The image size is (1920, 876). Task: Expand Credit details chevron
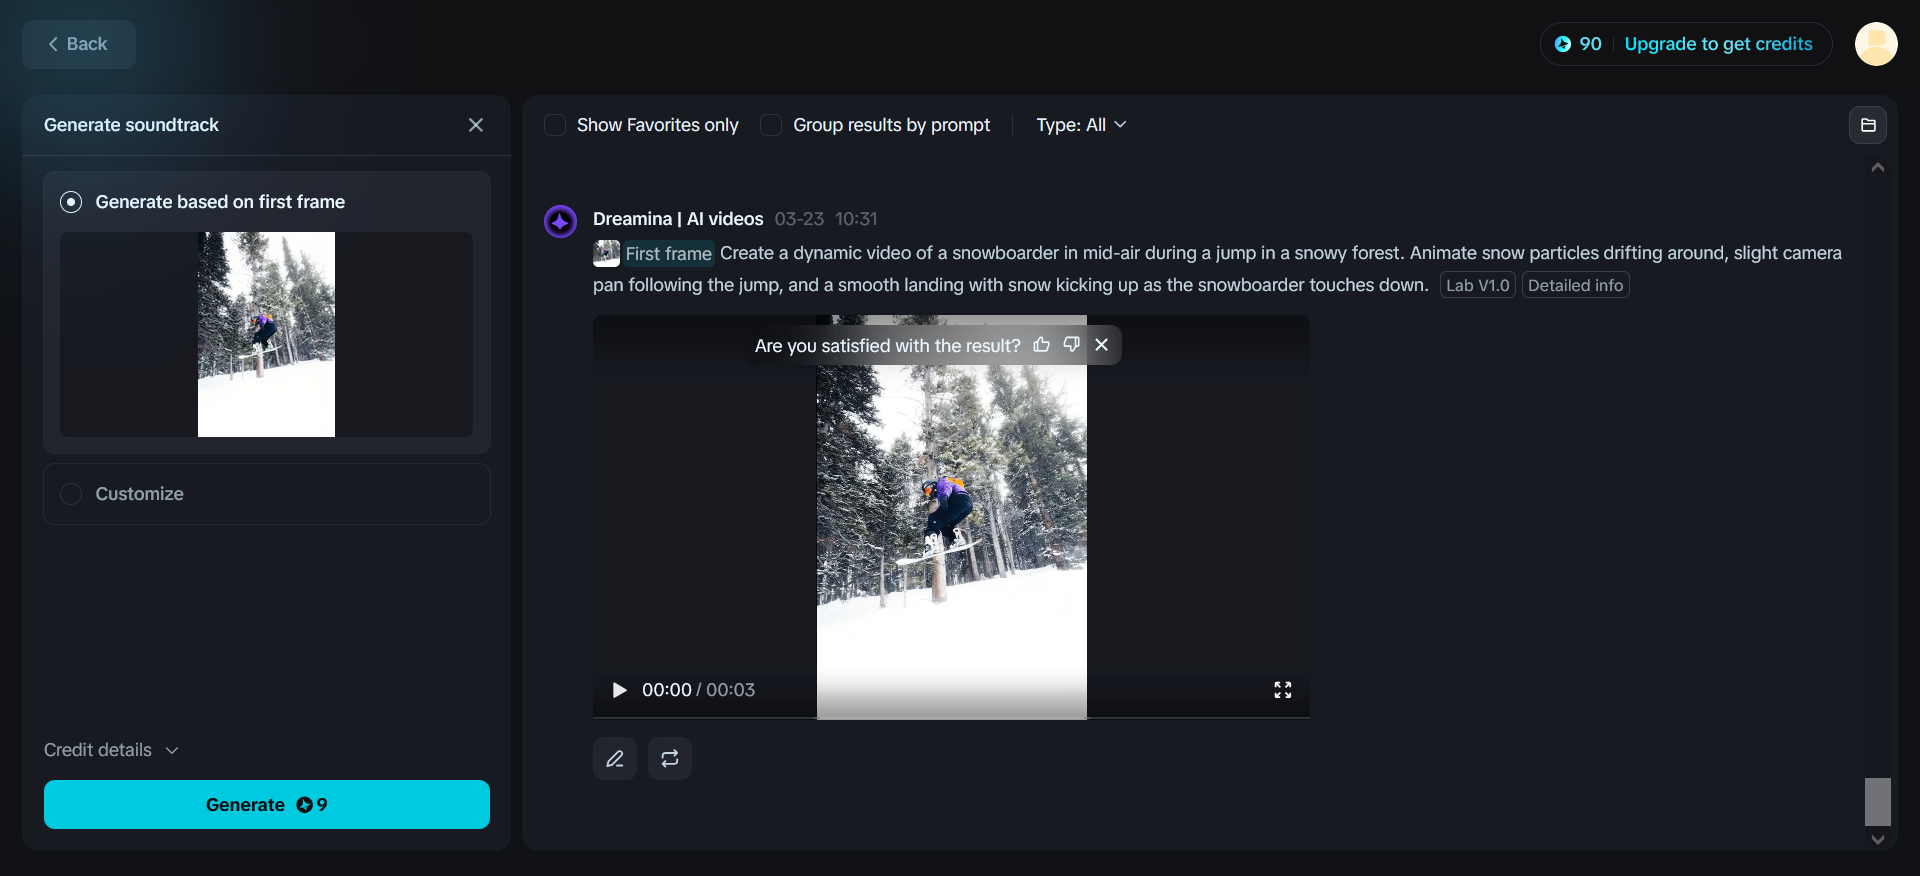click(172, 750)
